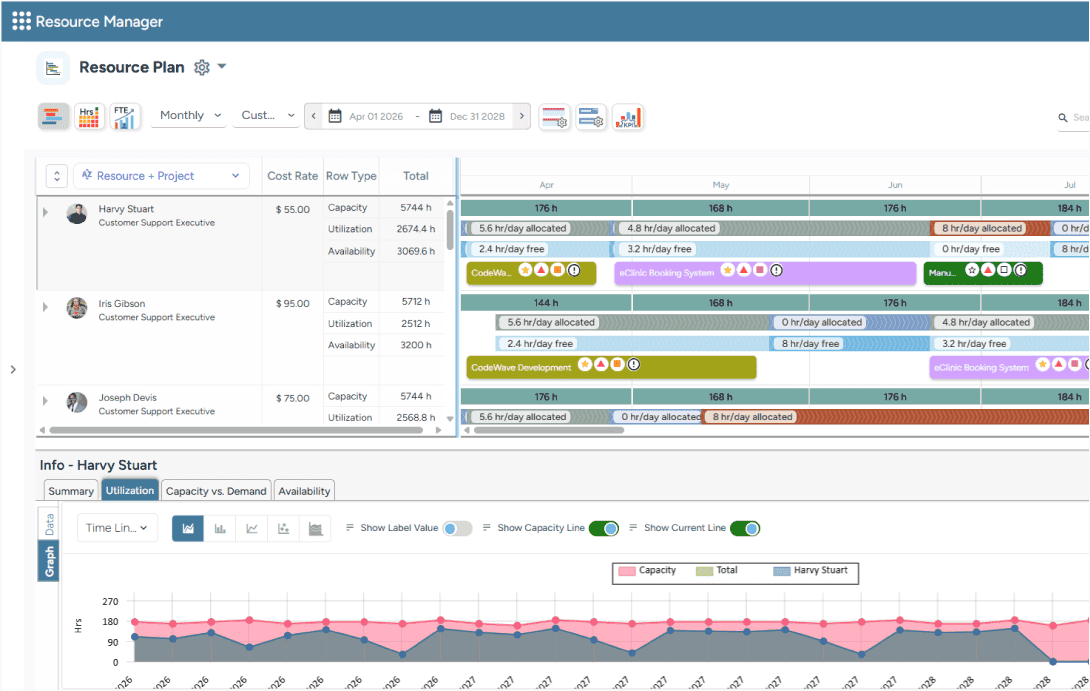Switch to Hrs heatmap view
The height and width of the screenshot is (691, 1090).
pos(89,117)
